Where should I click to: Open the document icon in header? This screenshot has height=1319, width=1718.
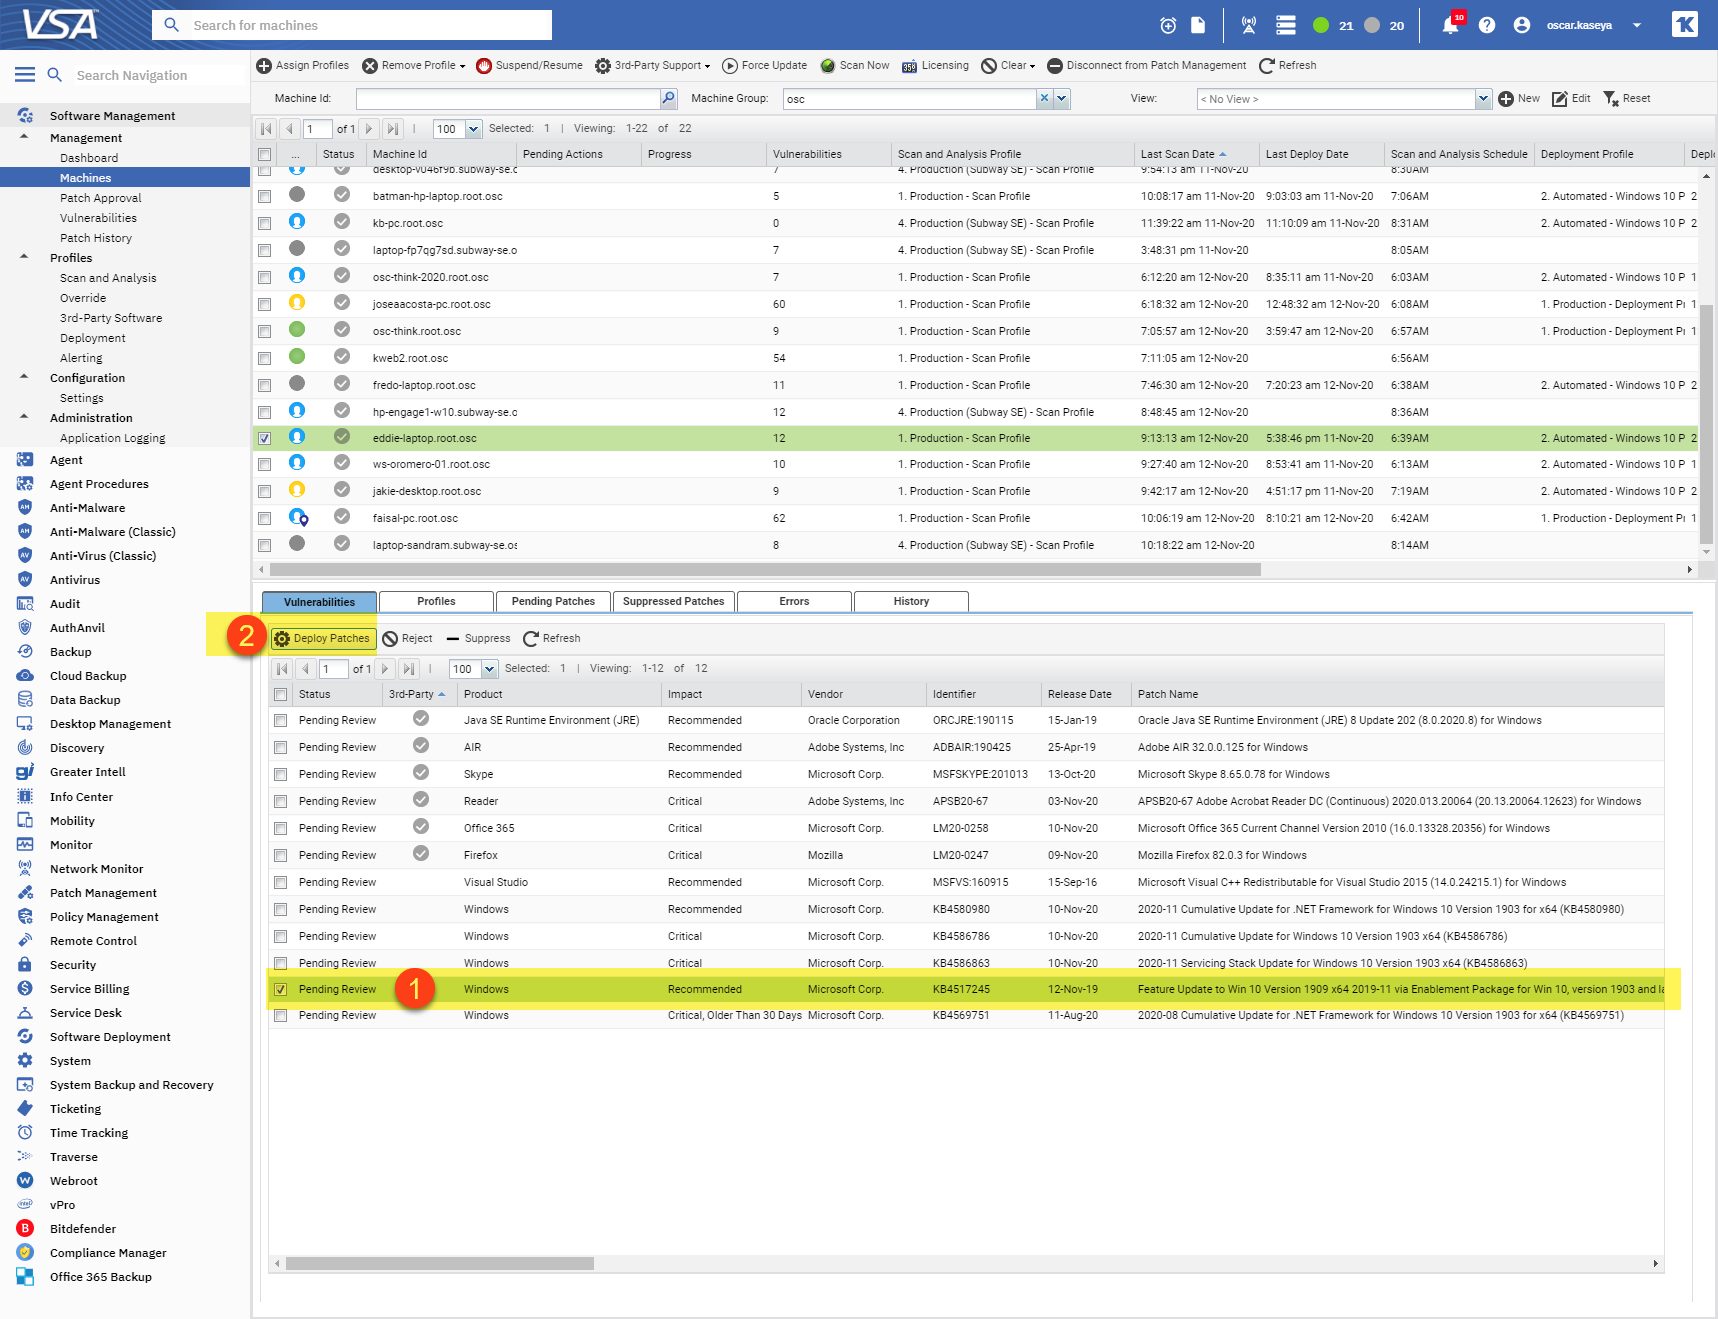[1198, 25]
